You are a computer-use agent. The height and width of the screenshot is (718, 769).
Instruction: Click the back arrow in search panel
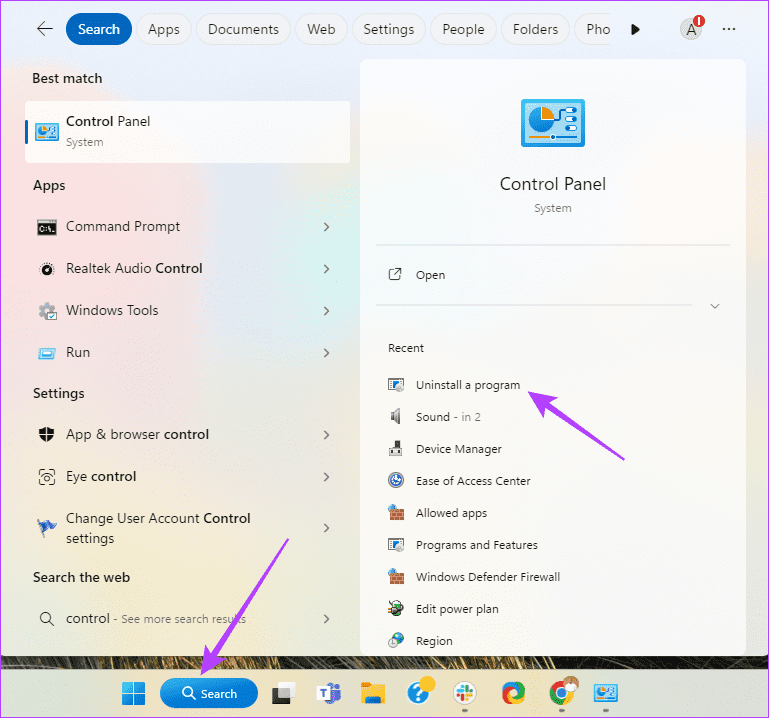(44, 29)
